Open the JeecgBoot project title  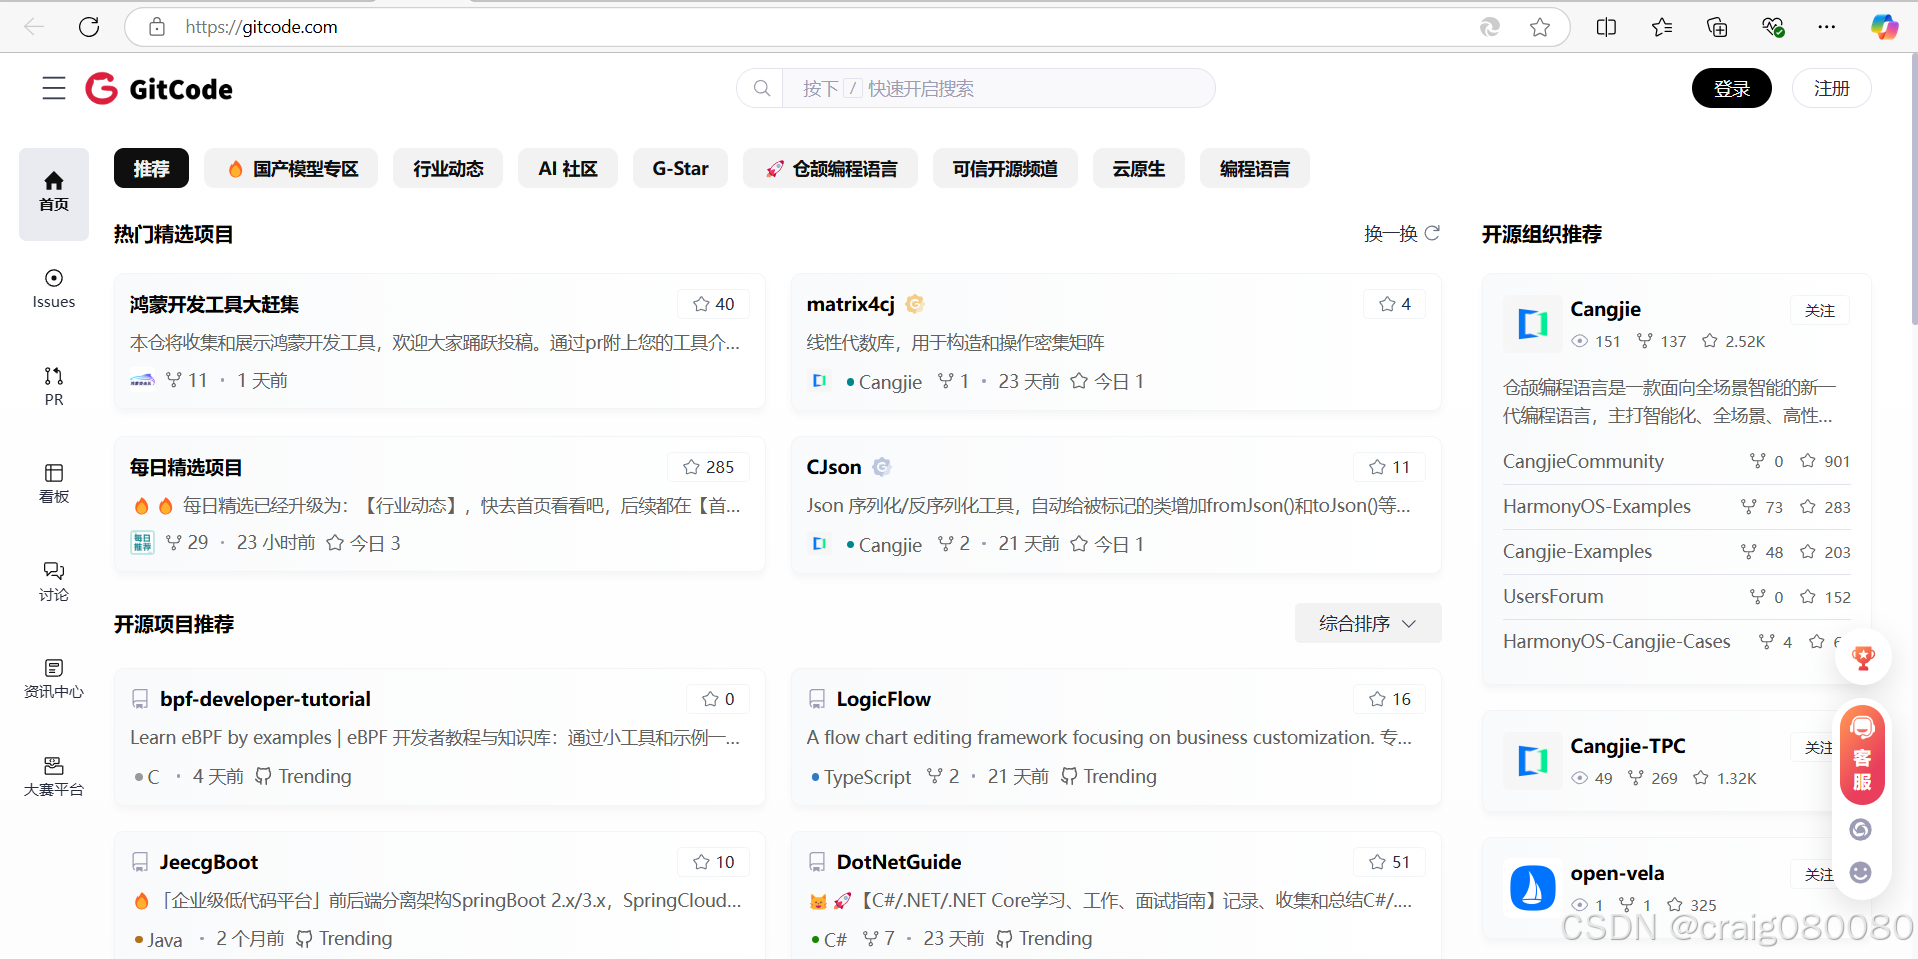coord(209,862)
